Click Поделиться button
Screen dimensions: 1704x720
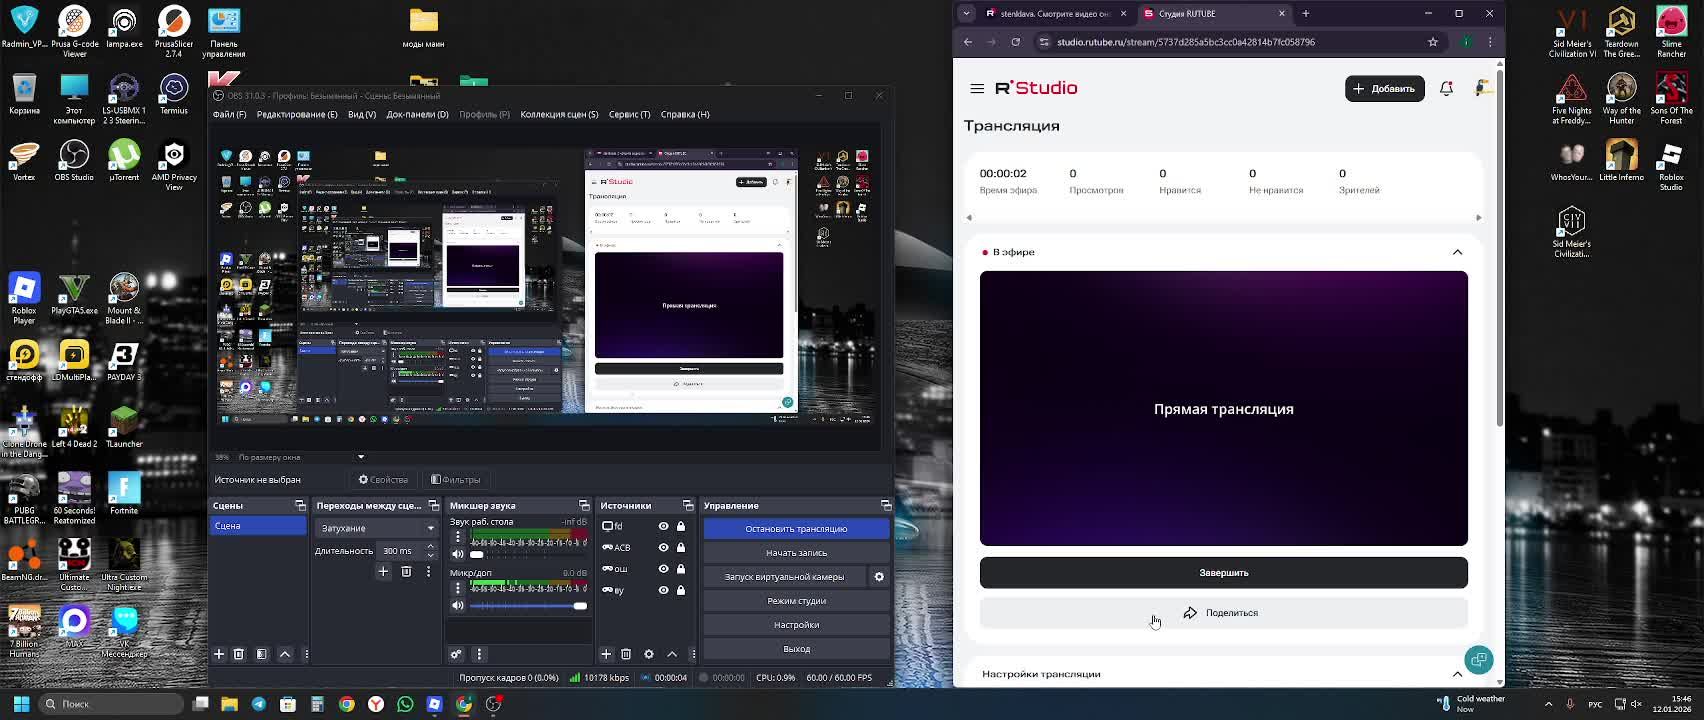tap(1224, 613)
